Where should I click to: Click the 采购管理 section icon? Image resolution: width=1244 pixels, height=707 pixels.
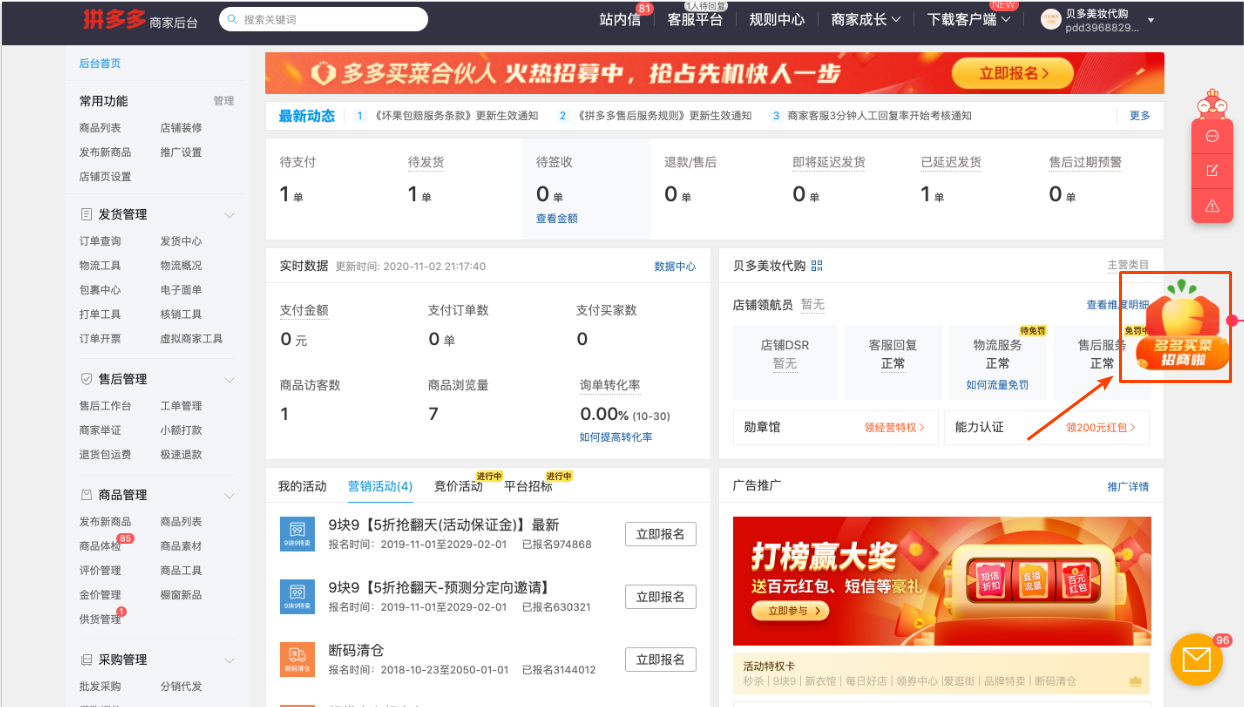[x=86, y=660]
